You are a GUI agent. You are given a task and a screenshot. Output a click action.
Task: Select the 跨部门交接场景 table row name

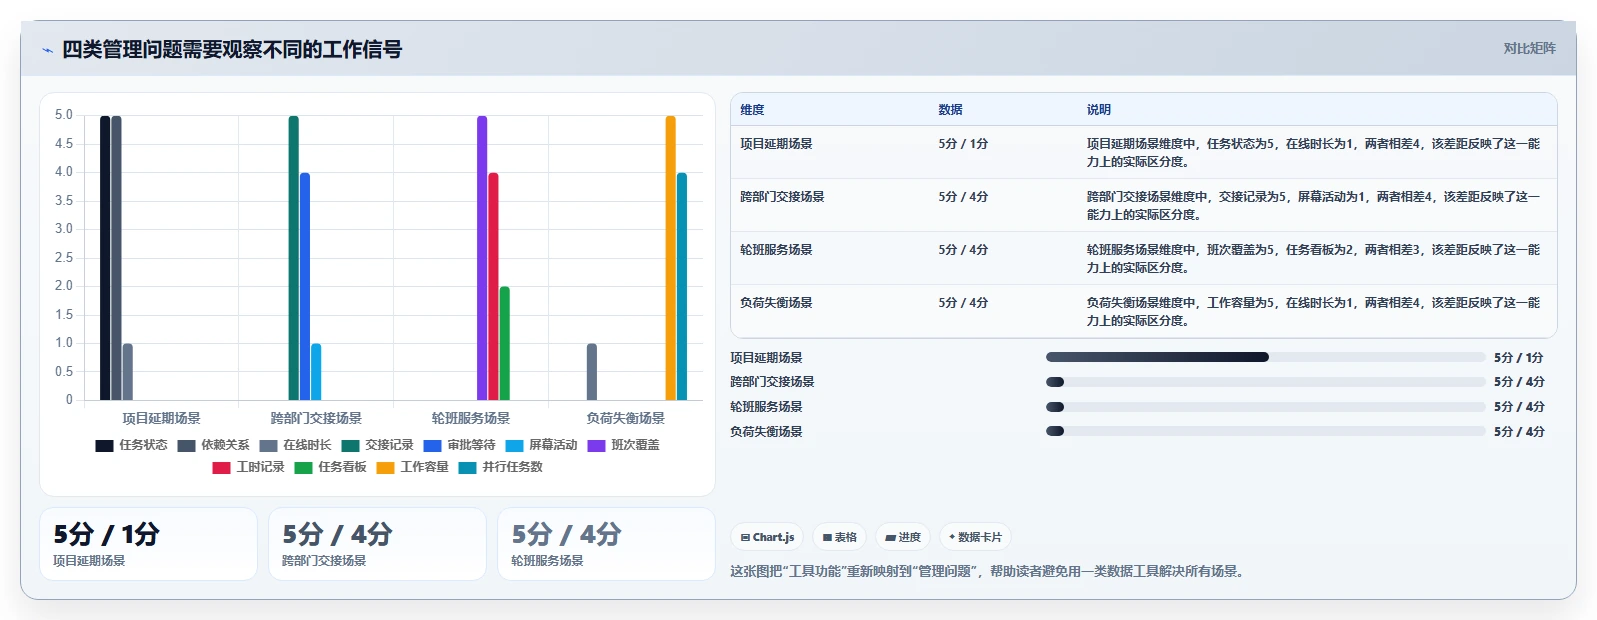[782, 197]
